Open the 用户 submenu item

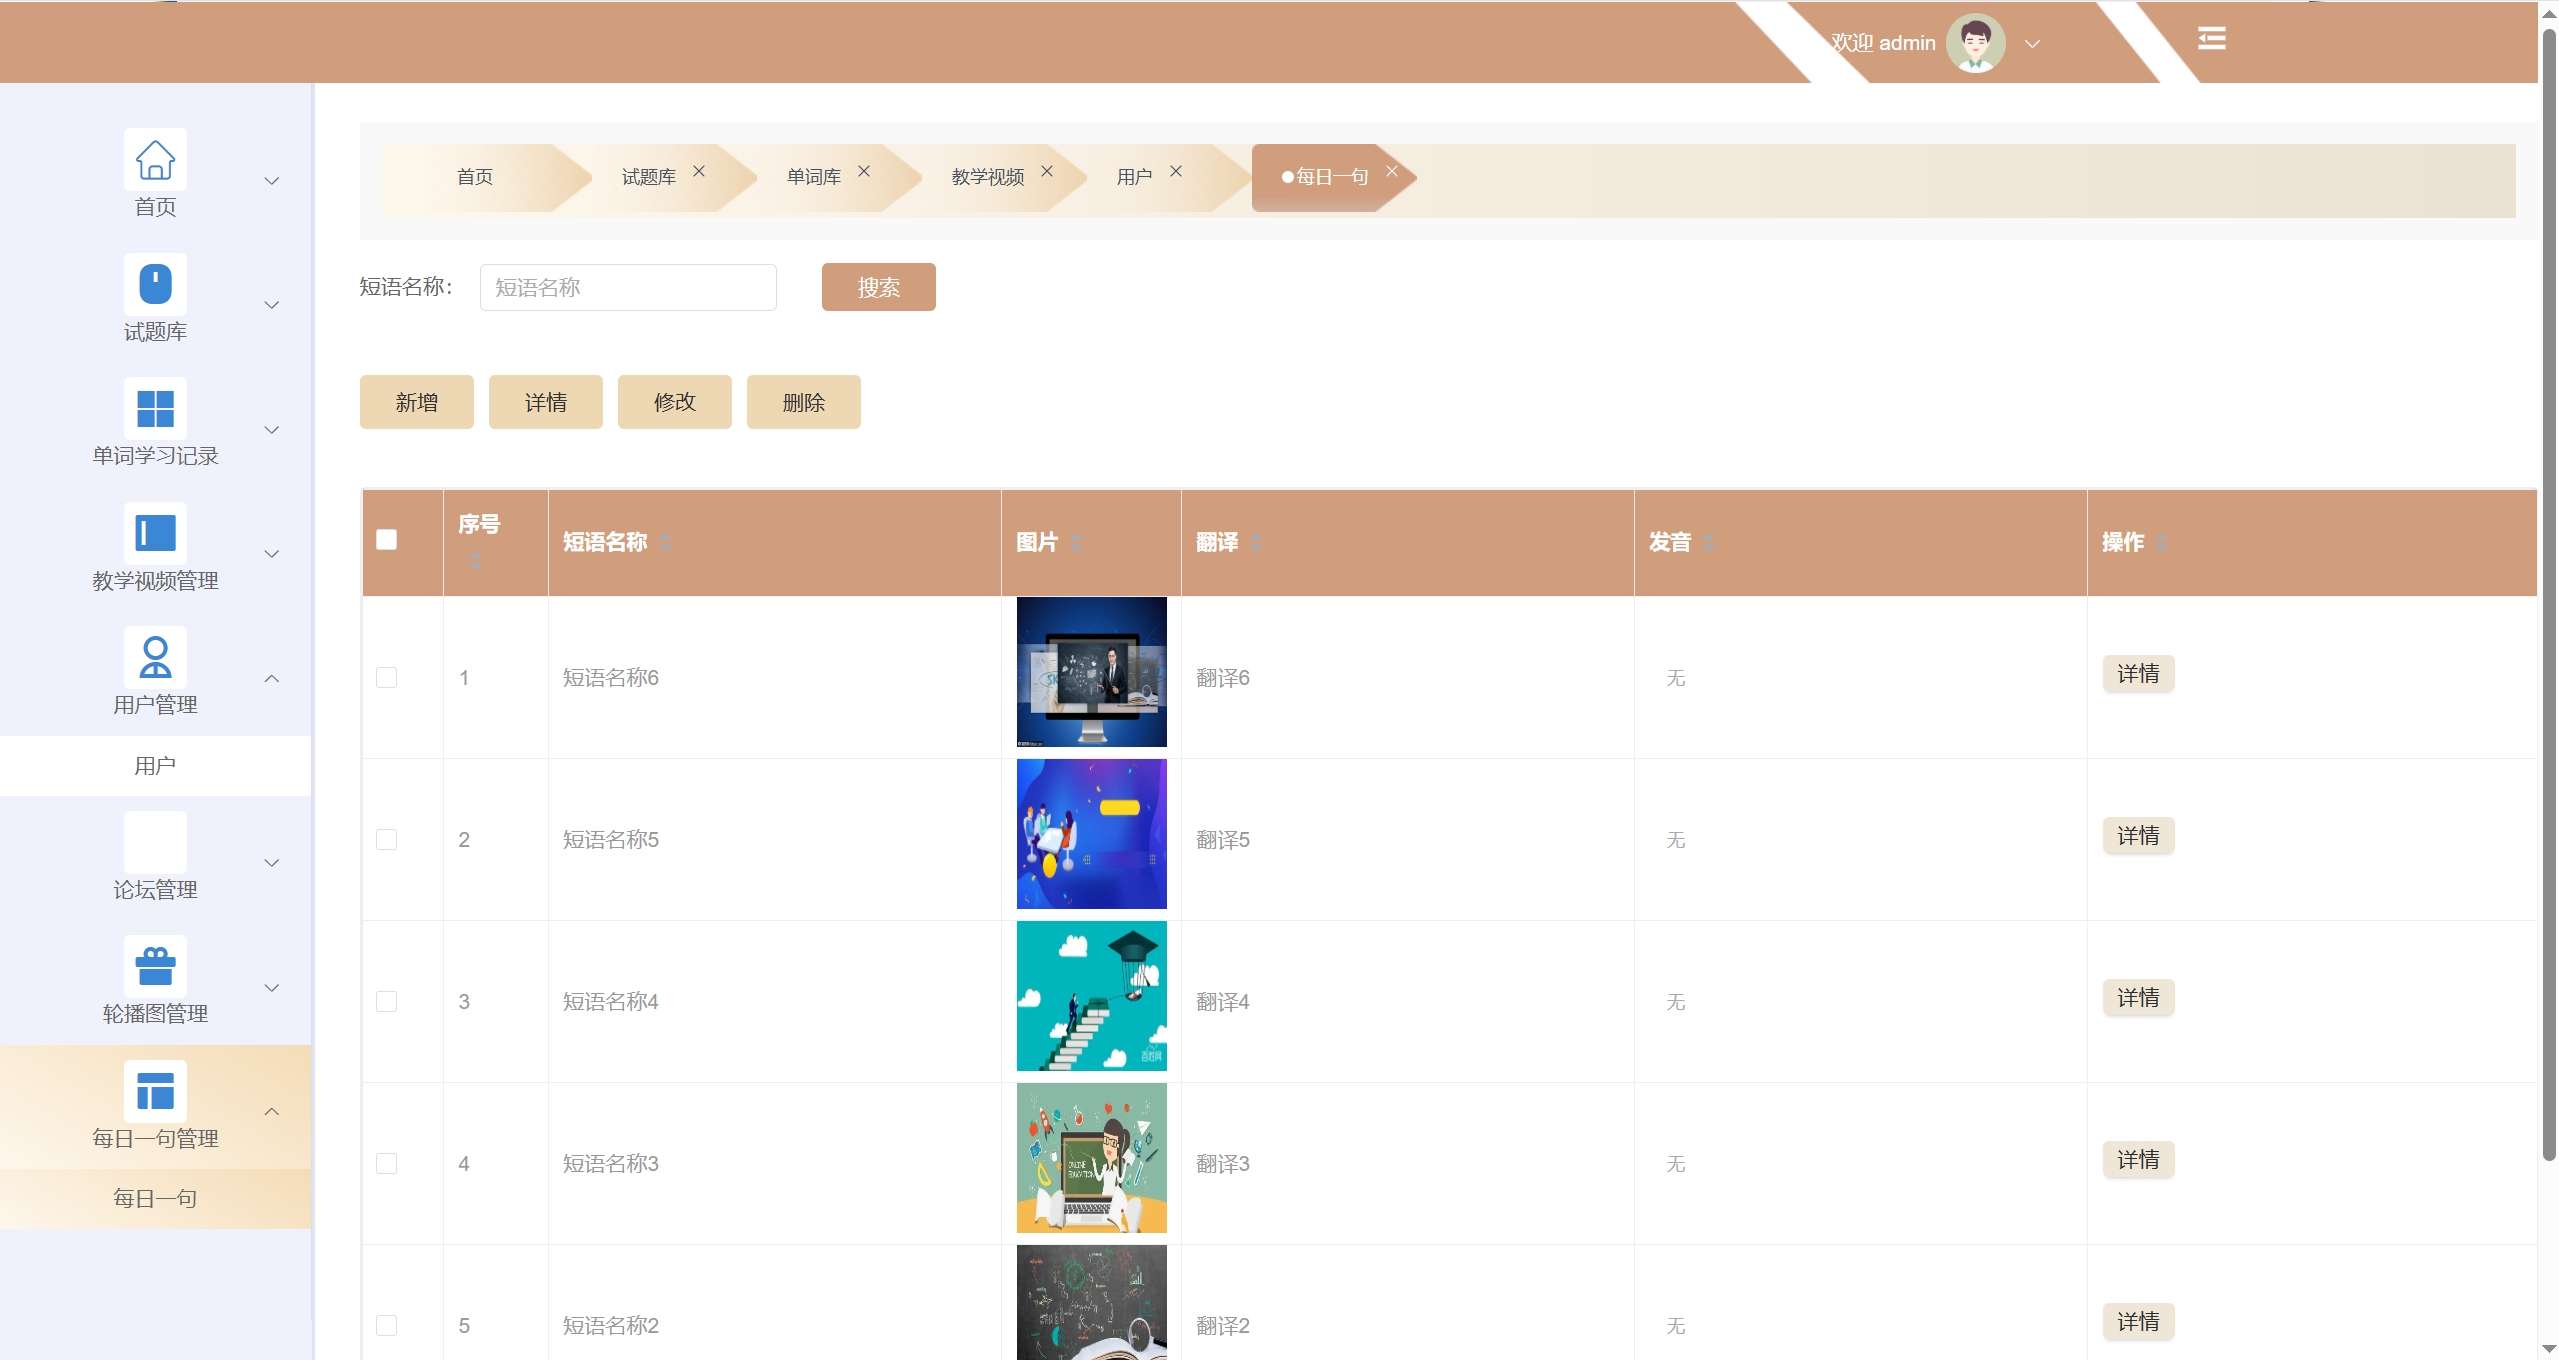pyautogui.click(x=155, y=766)
